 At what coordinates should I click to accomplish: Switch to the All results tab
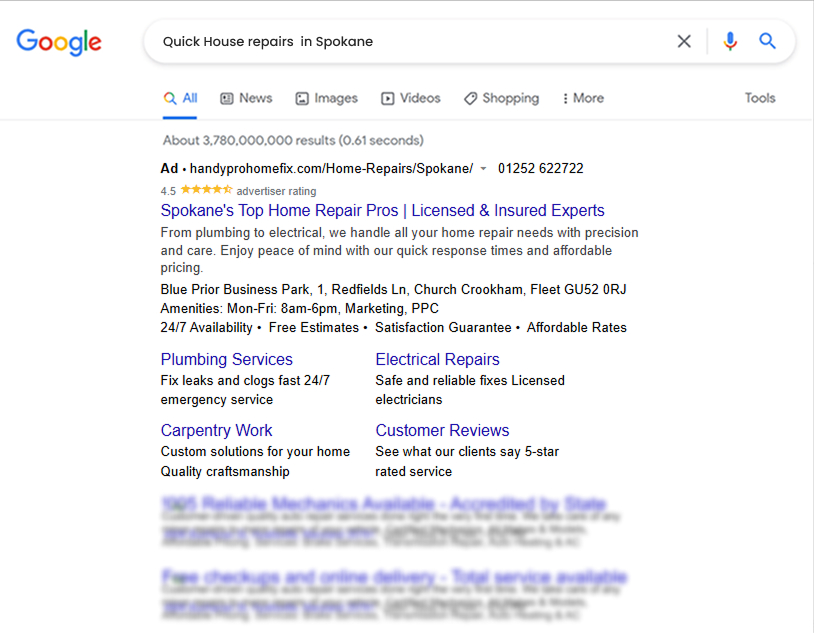[x=180, y=98]
